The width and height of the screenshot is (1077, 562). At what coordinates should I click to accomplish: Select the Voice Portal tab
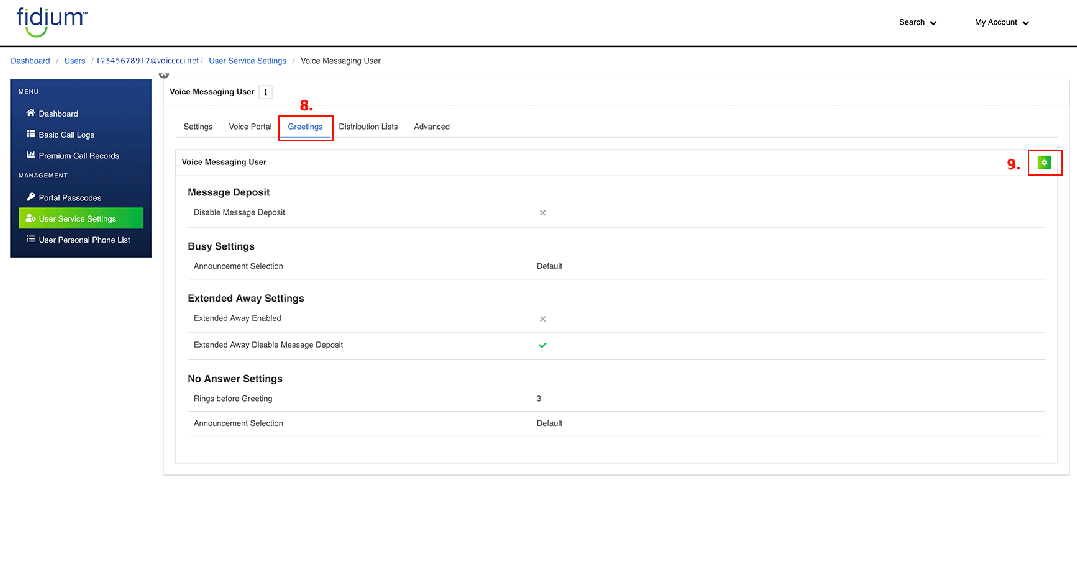pos(249,127)
